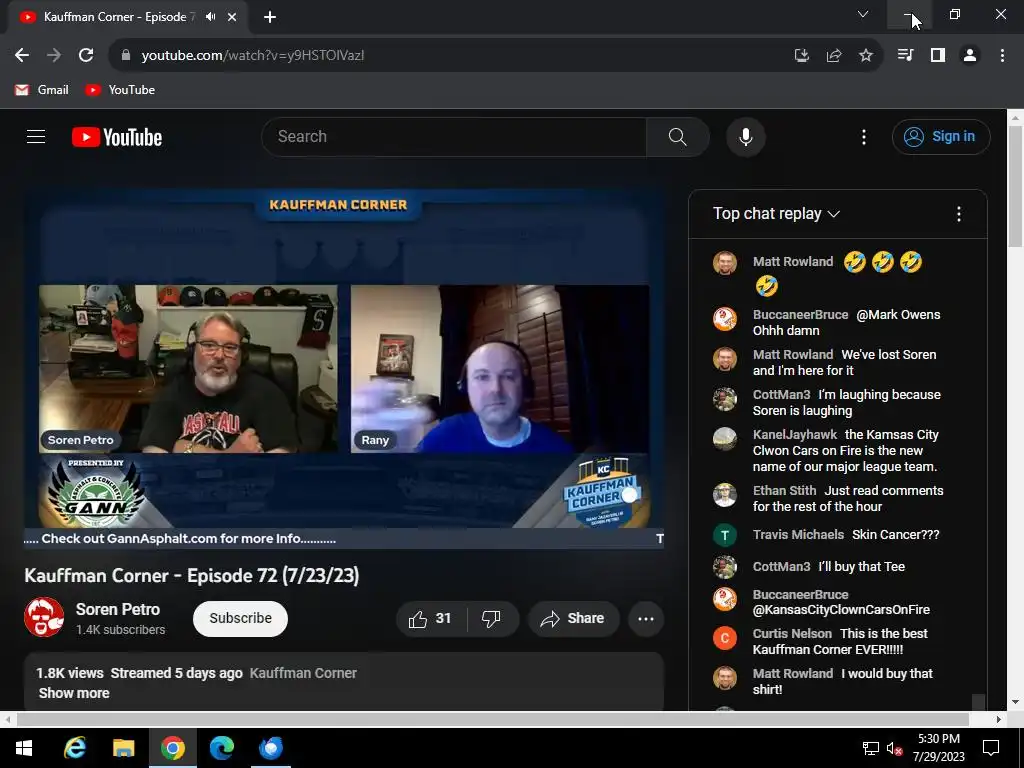Open browser media controls icon
Viewport: 1024px width, 768px height.
point(905,56)
